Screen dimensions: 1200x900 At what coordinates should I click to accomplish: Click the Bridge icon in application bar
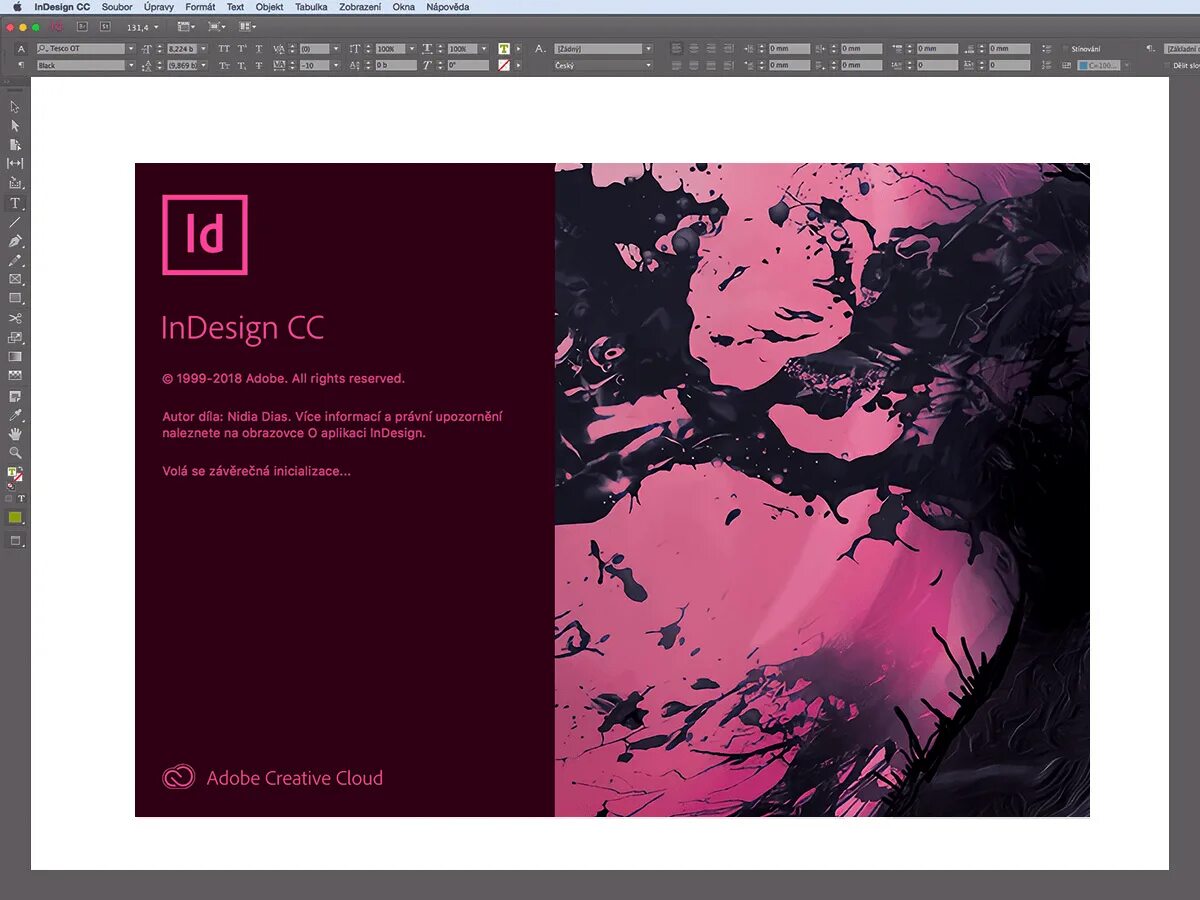pos(83,26)
